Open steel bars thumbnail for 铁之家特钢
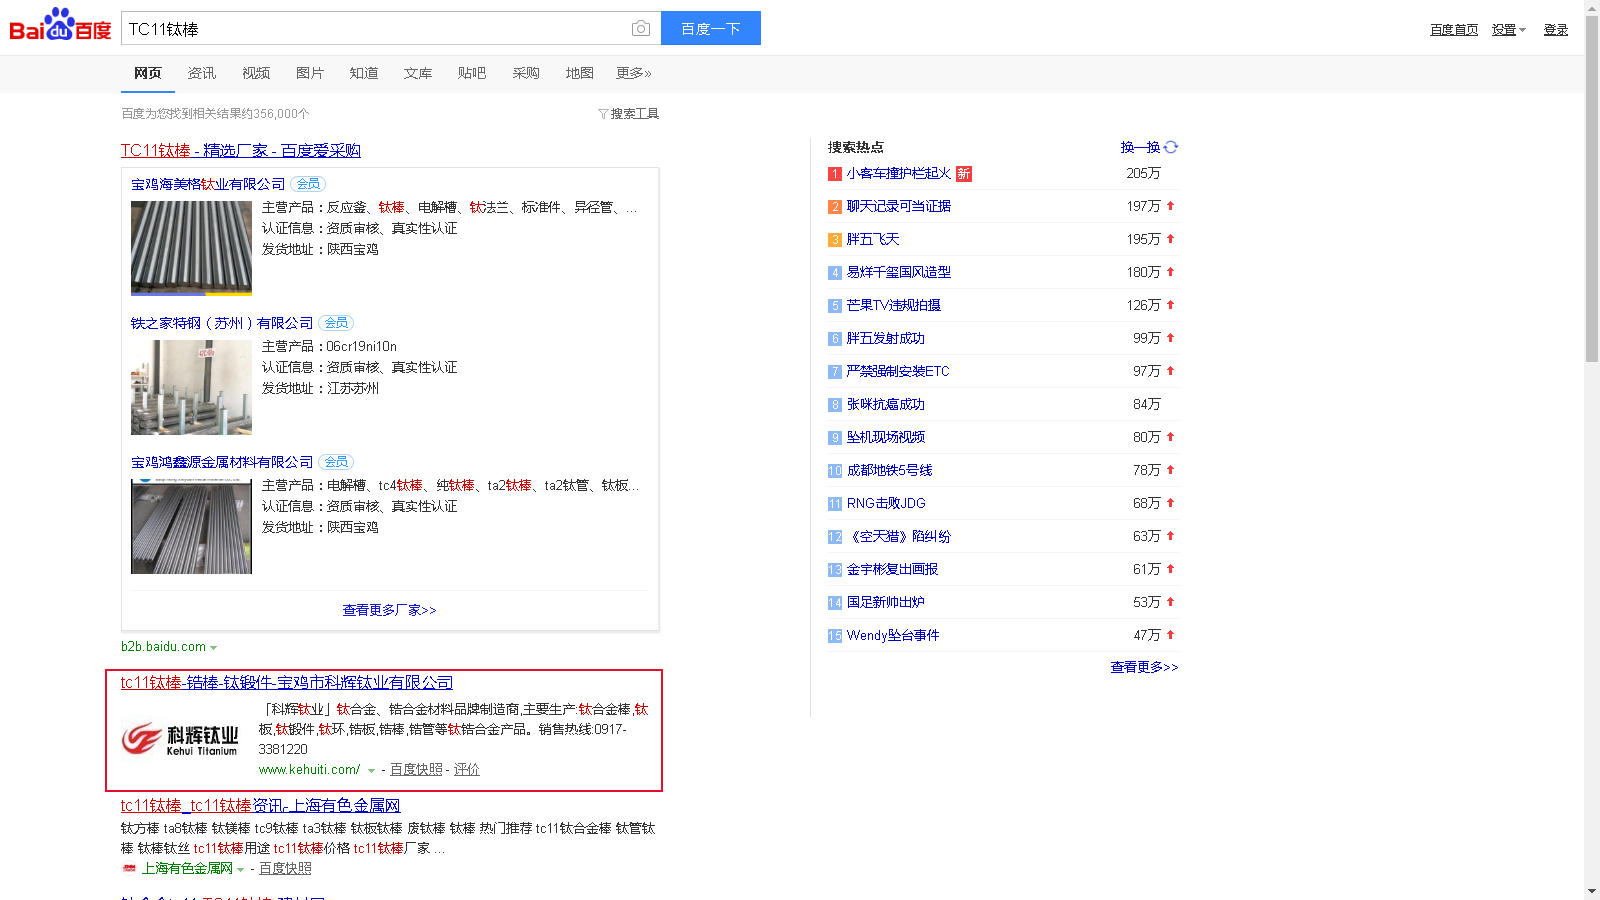The height and width of the screenshot is (900, 1600). click(191, 387)
